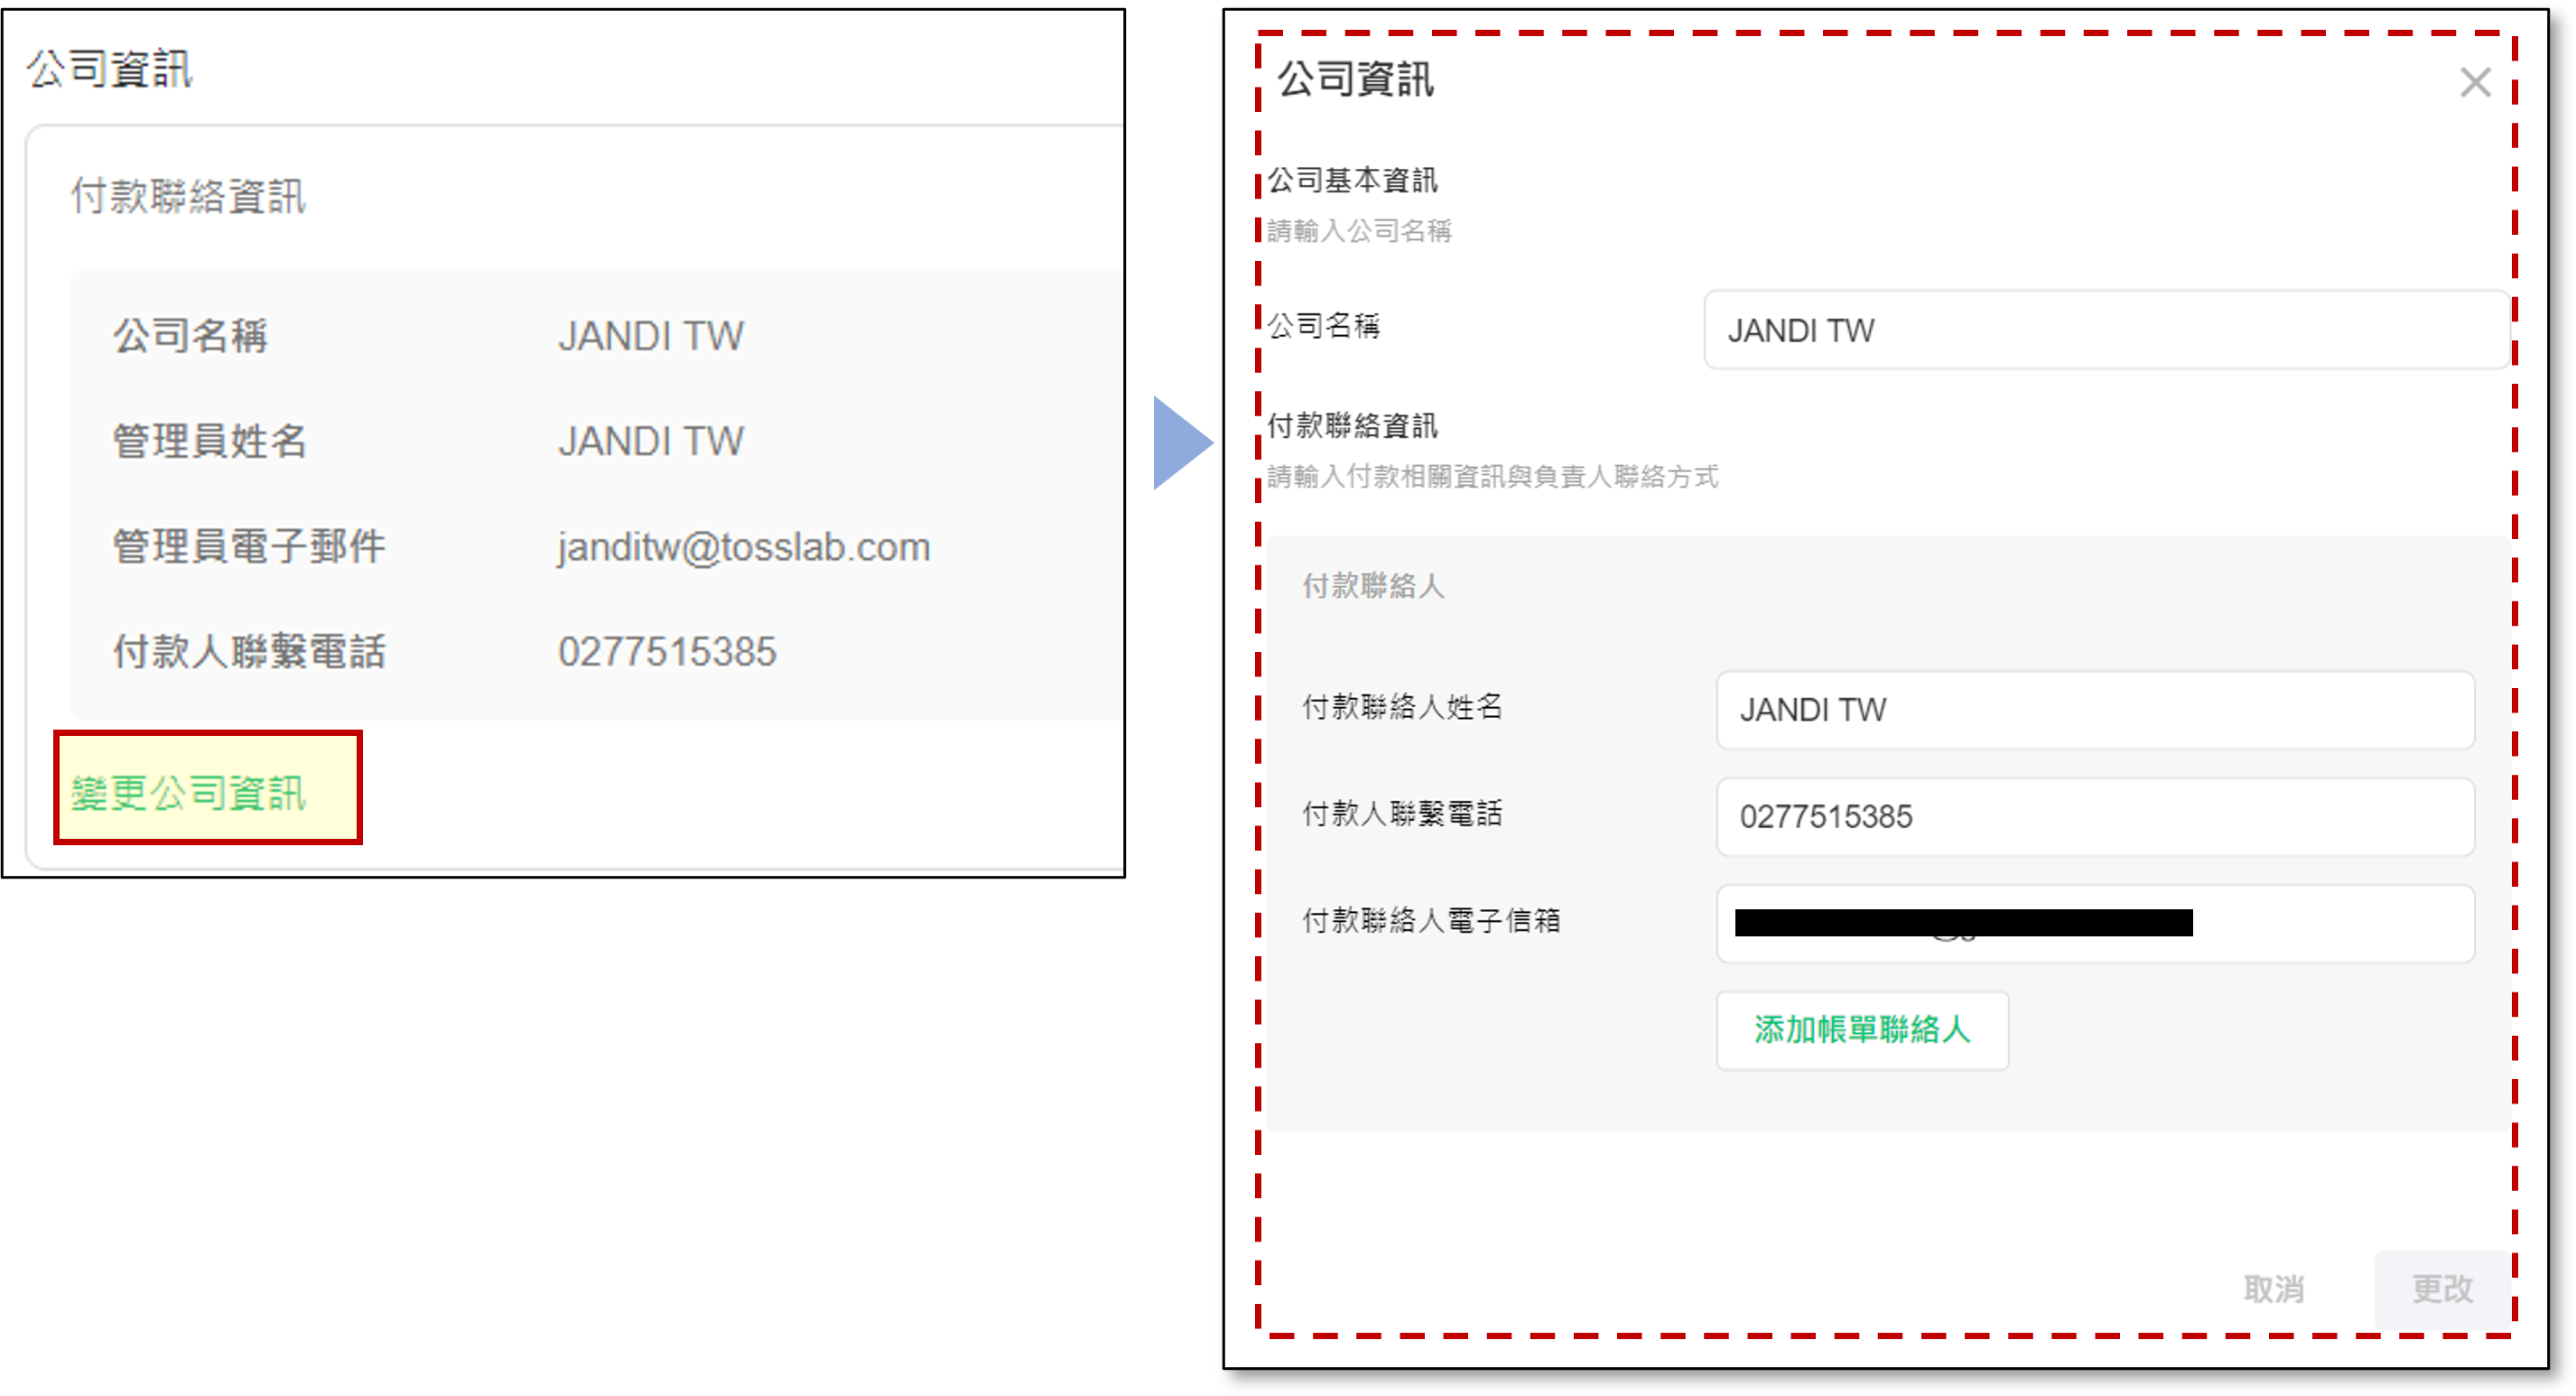Click the janditw@tosslab.com email text

(x=744, y=547)
